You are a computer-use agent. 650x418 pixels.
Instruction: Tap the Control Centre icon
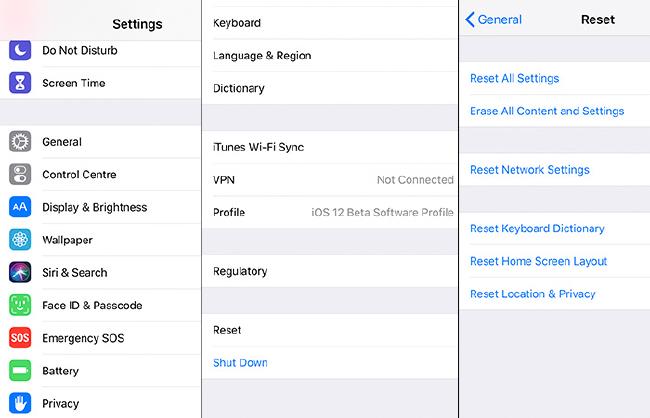pyautogui.click(x=20, y=175)
